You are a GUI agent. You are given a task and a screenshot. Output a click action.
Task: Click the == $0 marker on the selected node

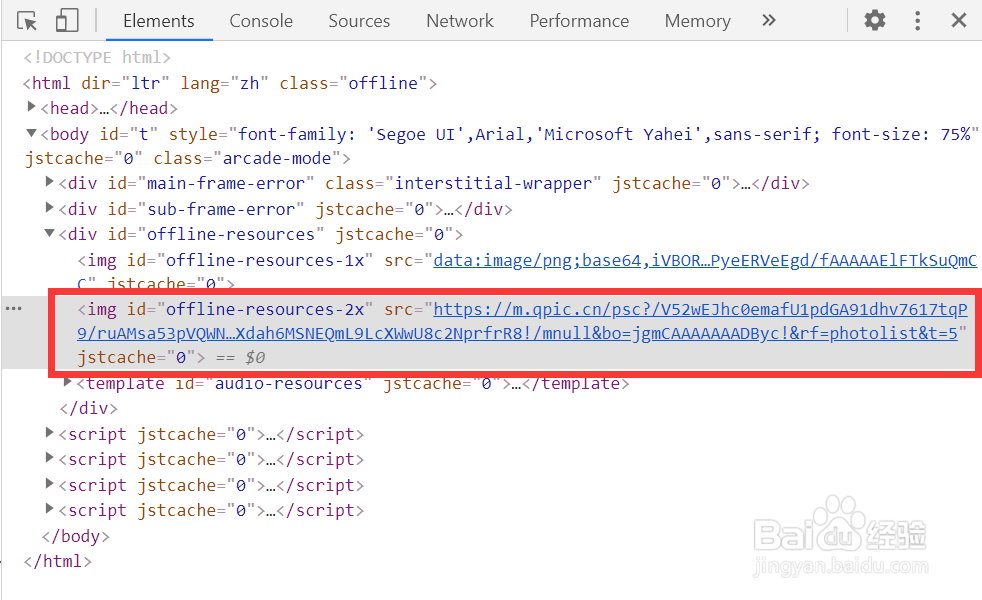(x=241, y=358)
